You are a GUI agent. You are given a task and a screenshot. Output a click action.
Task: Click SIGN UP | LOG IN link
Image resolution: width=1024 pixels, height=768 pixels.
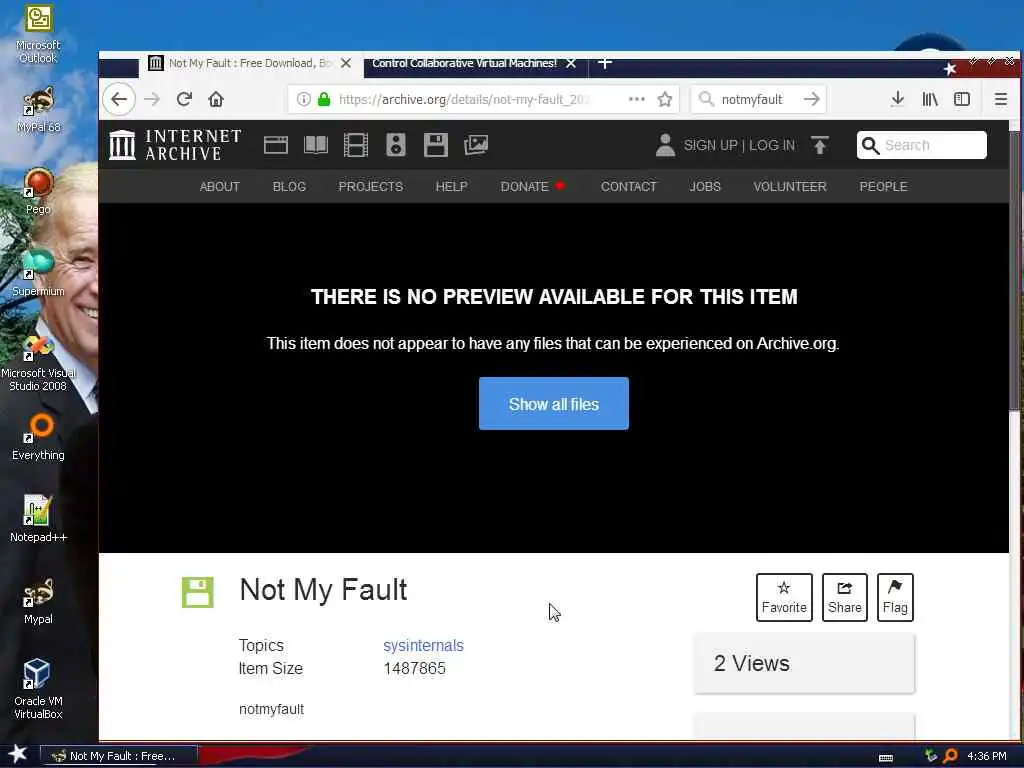(x=739, y=145)
